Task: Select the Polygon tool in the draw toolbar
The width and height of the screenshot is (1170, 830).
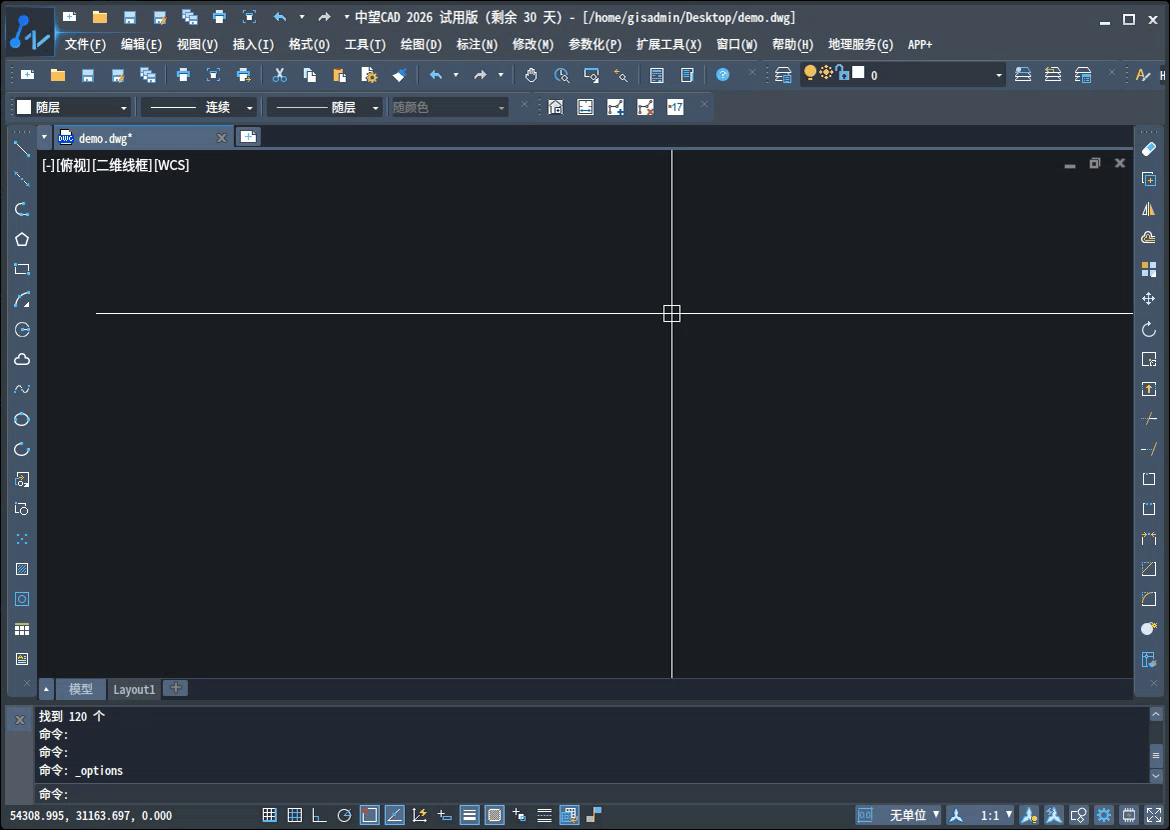Action: 22,240
